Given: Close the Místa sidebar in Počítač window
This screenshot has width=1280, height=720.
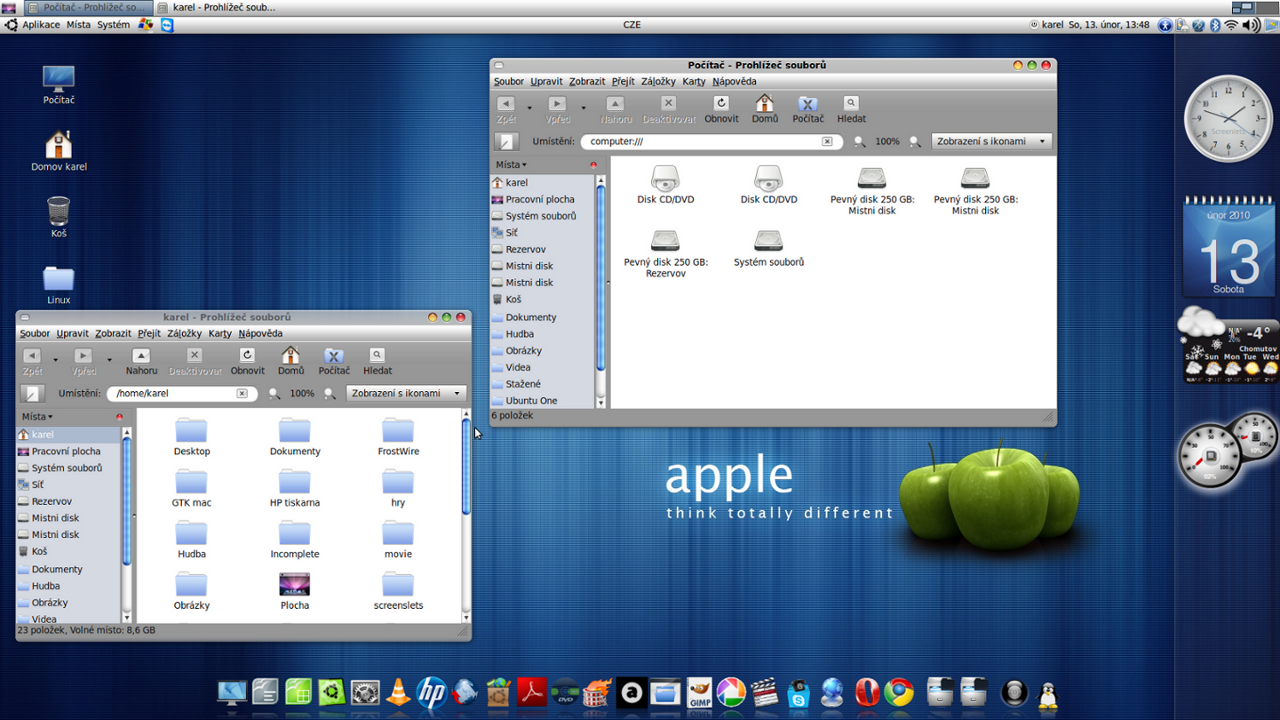Looking at the screenshot, I should pos(593,165).
